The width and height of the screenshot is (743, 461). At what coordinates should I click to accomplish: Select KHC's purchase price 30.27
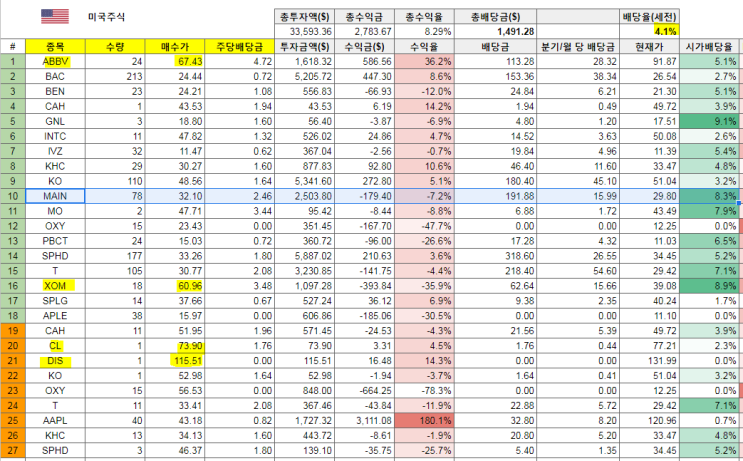click(175, 166)
